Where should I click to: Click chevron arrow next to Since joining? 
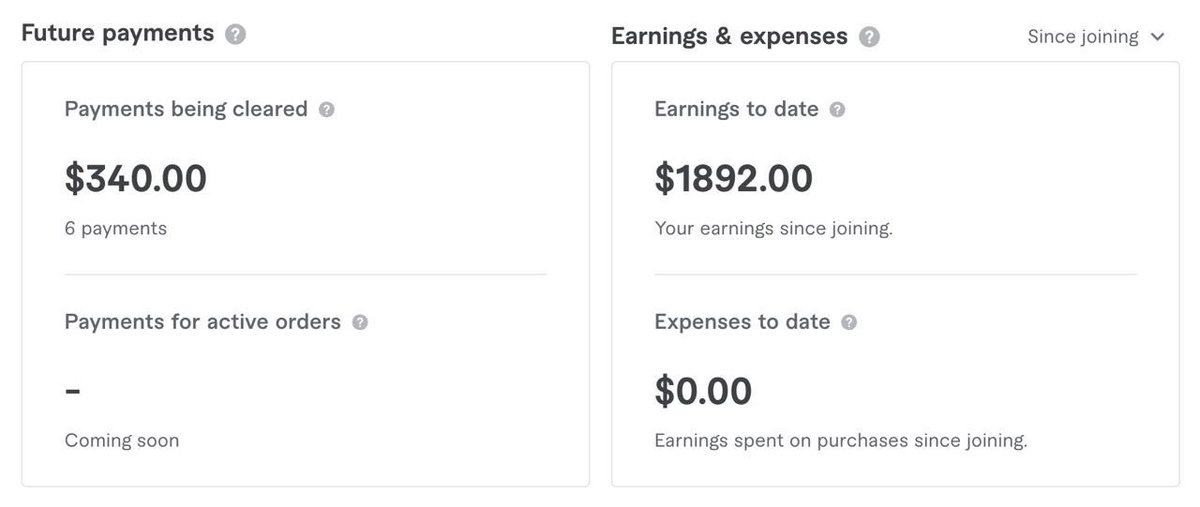(x=1158, y=37)
